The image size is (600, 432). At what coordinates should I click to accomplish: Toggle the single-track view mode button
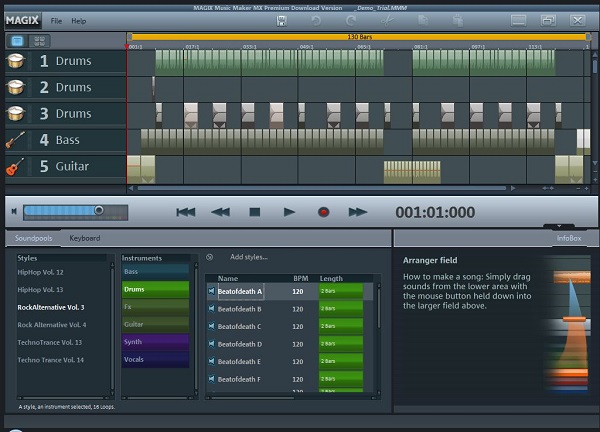point(17,41)
